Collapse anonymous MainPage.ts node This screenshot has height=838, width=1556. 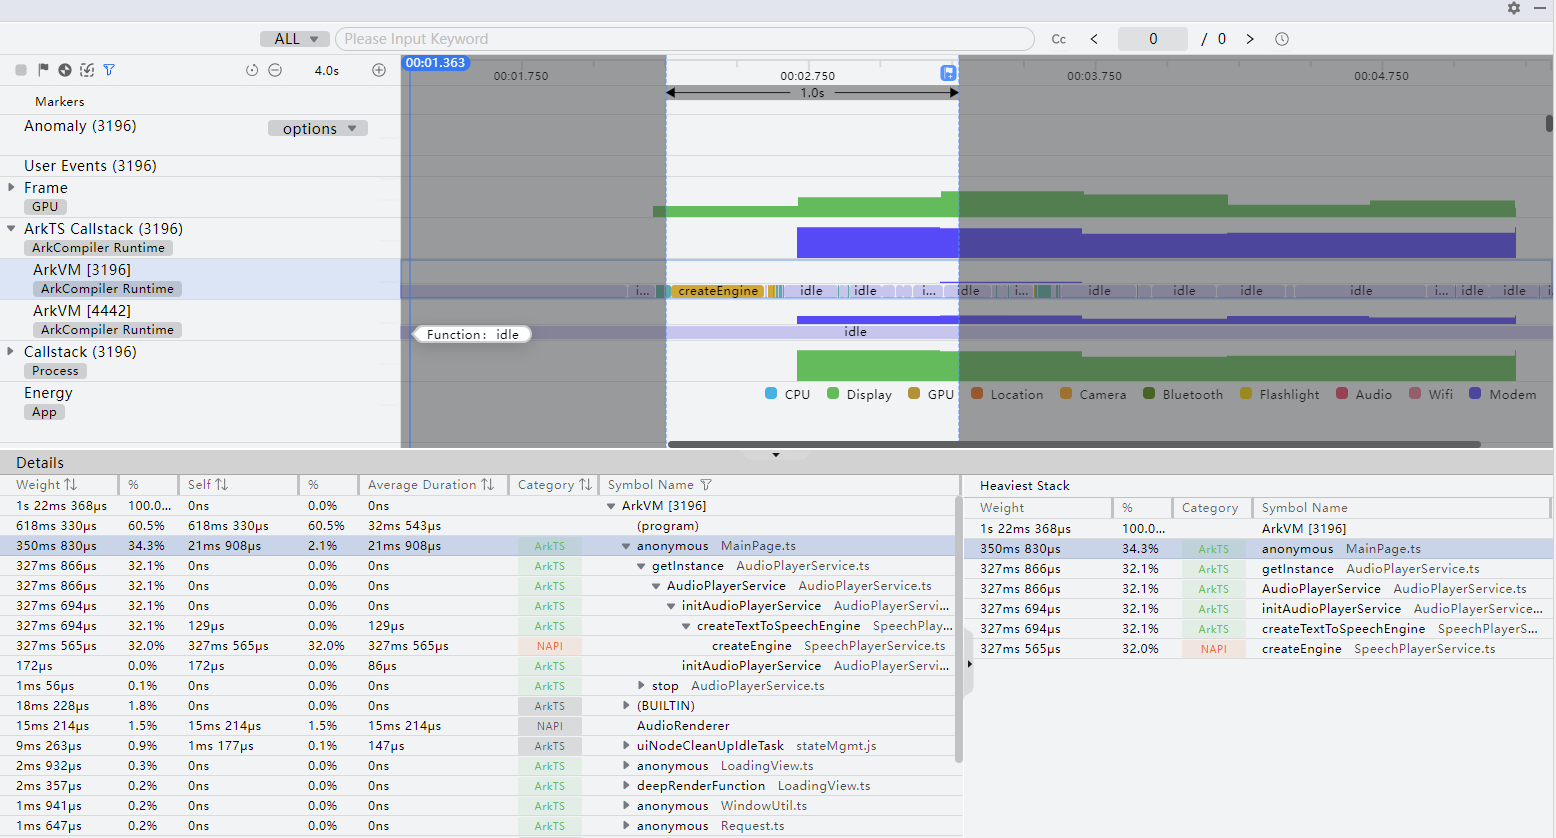[x=626, y=546]
